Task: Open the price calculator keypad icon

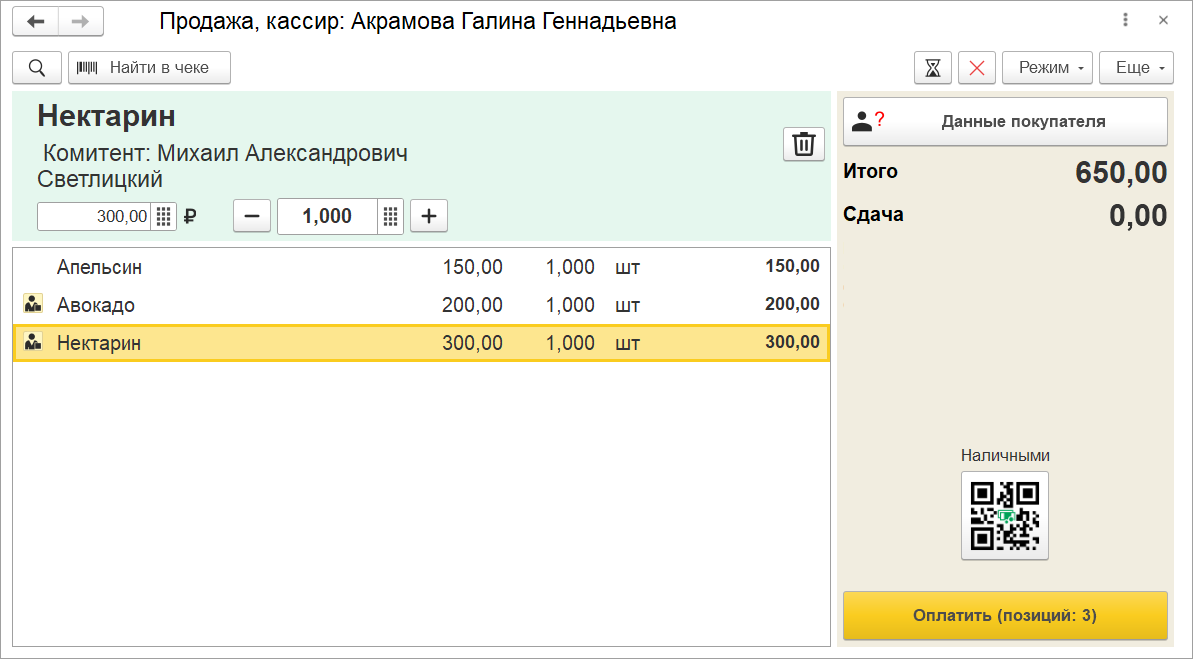Action: click(164, 216)
